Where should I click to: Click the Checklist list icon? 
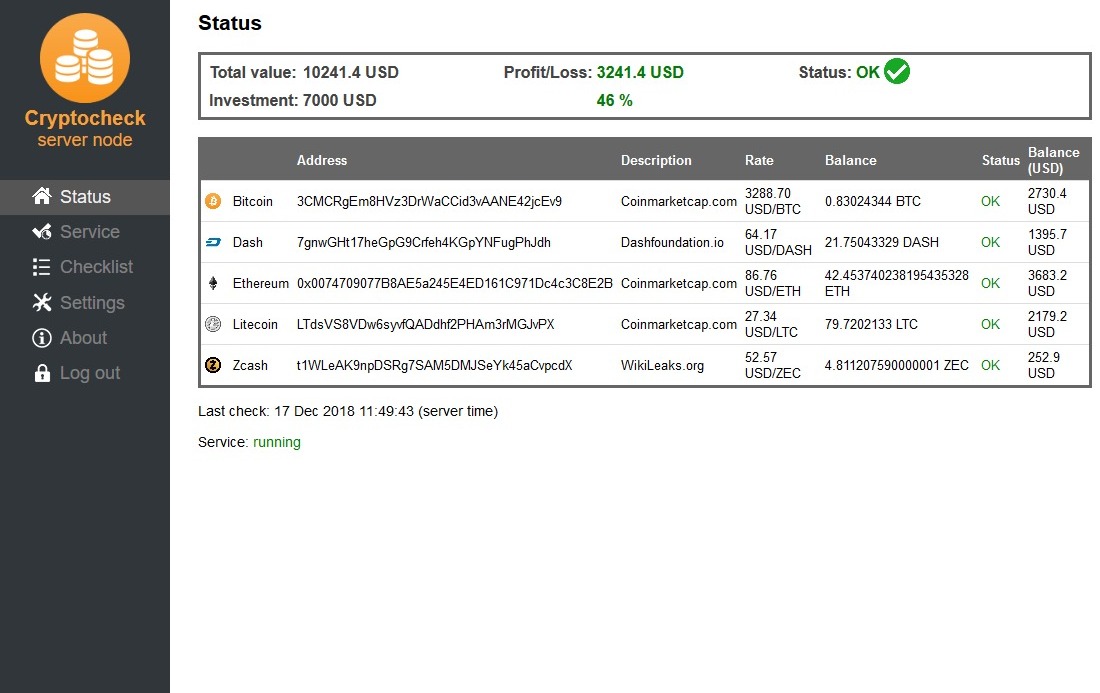tap(41, 267)
